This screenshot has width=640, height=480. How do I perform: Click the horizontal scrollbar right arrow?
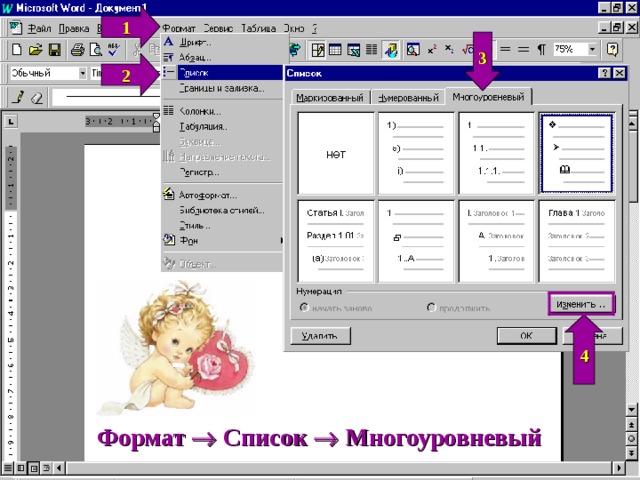click(x=619, y=468)
